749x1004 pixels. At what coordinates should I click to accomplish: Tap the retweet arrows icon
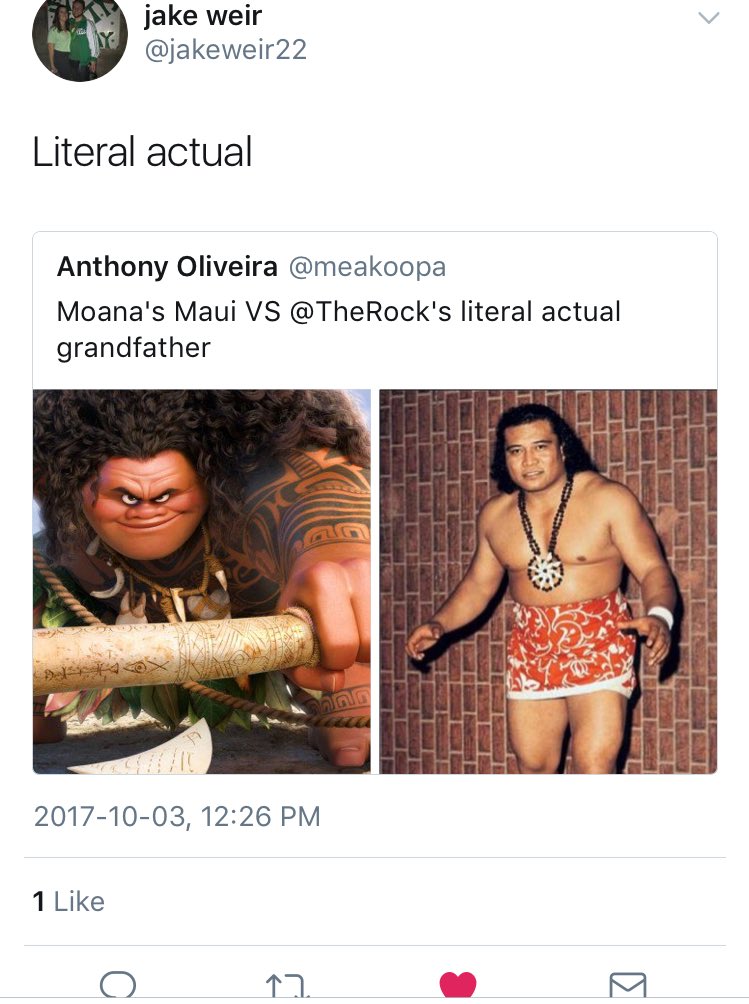coord(287,985)
